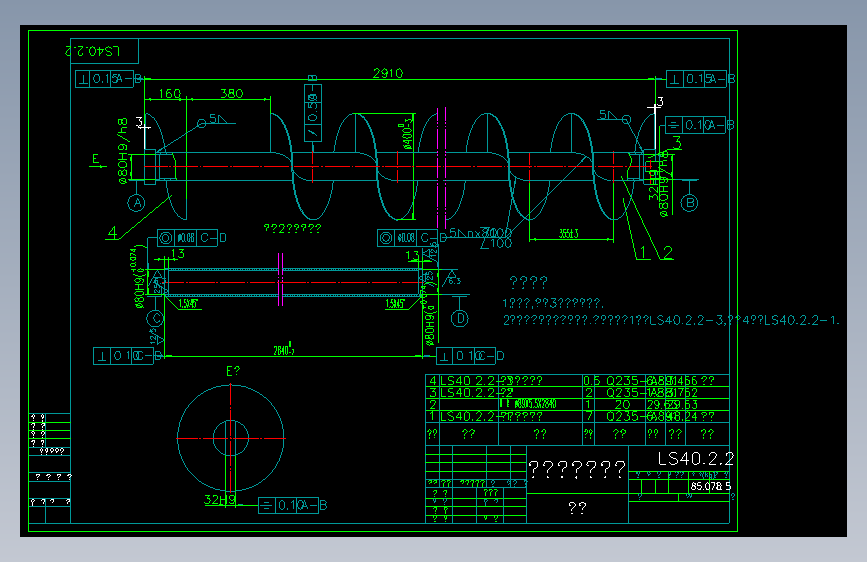The height and width of the screenshot is (562, 867).
Task: Select the symmetry 0.10 A-B frame at the right shaft end
Action: tap(699, 125)
